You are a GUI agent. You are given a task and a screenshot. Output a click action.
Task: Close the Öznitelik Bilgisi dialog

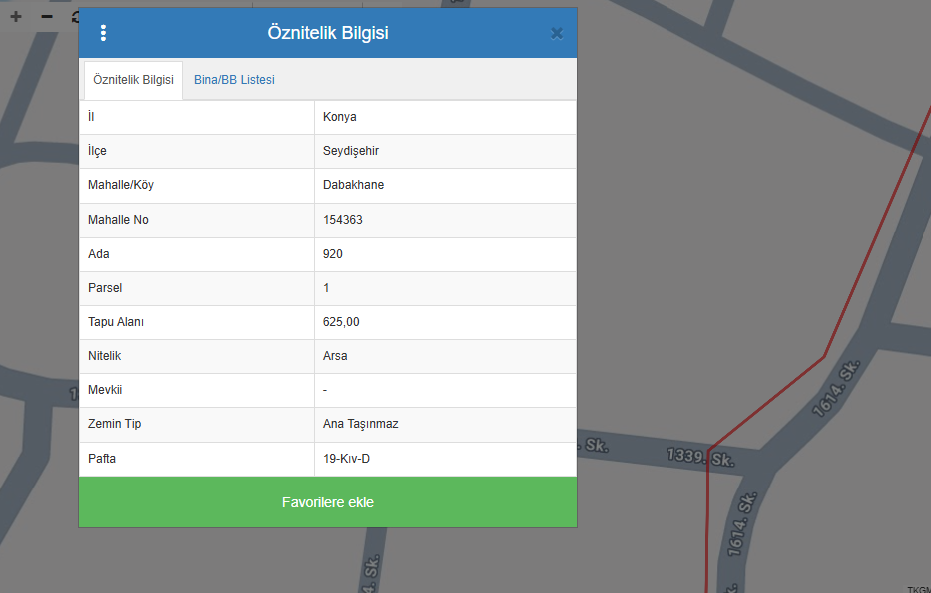557,33
